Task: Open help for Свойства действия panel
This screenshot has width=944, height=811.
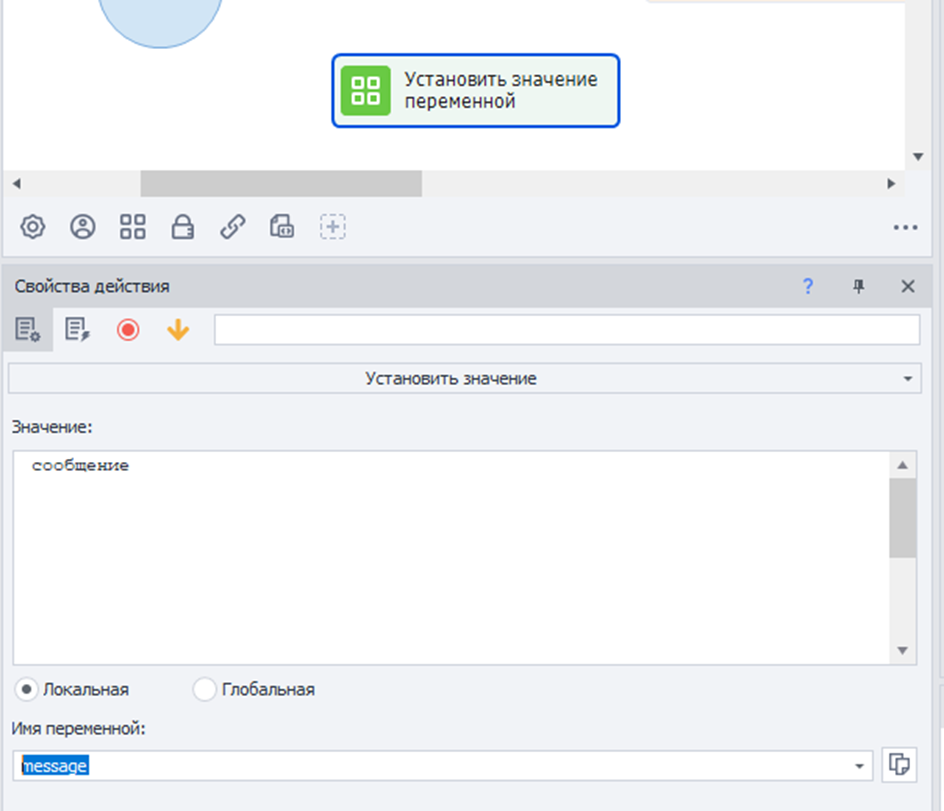Action: click(808, 286)
